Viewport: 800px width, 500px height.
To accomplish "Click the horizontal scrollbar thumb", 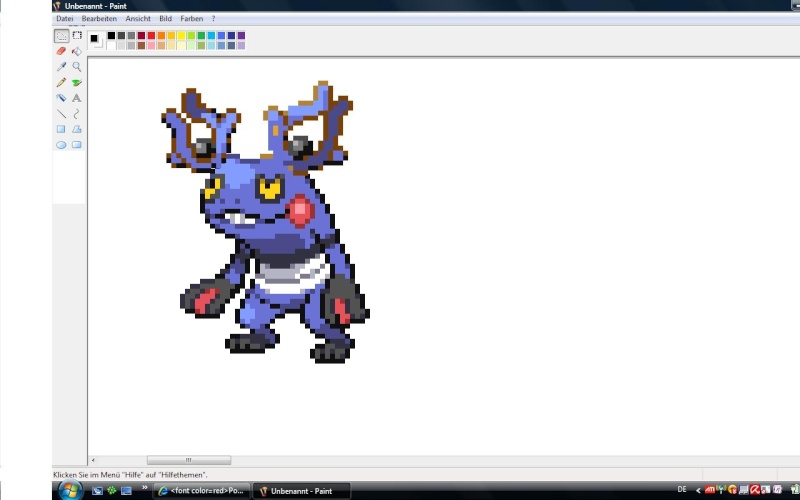I will pyautogui.click(x=189, y=460).
